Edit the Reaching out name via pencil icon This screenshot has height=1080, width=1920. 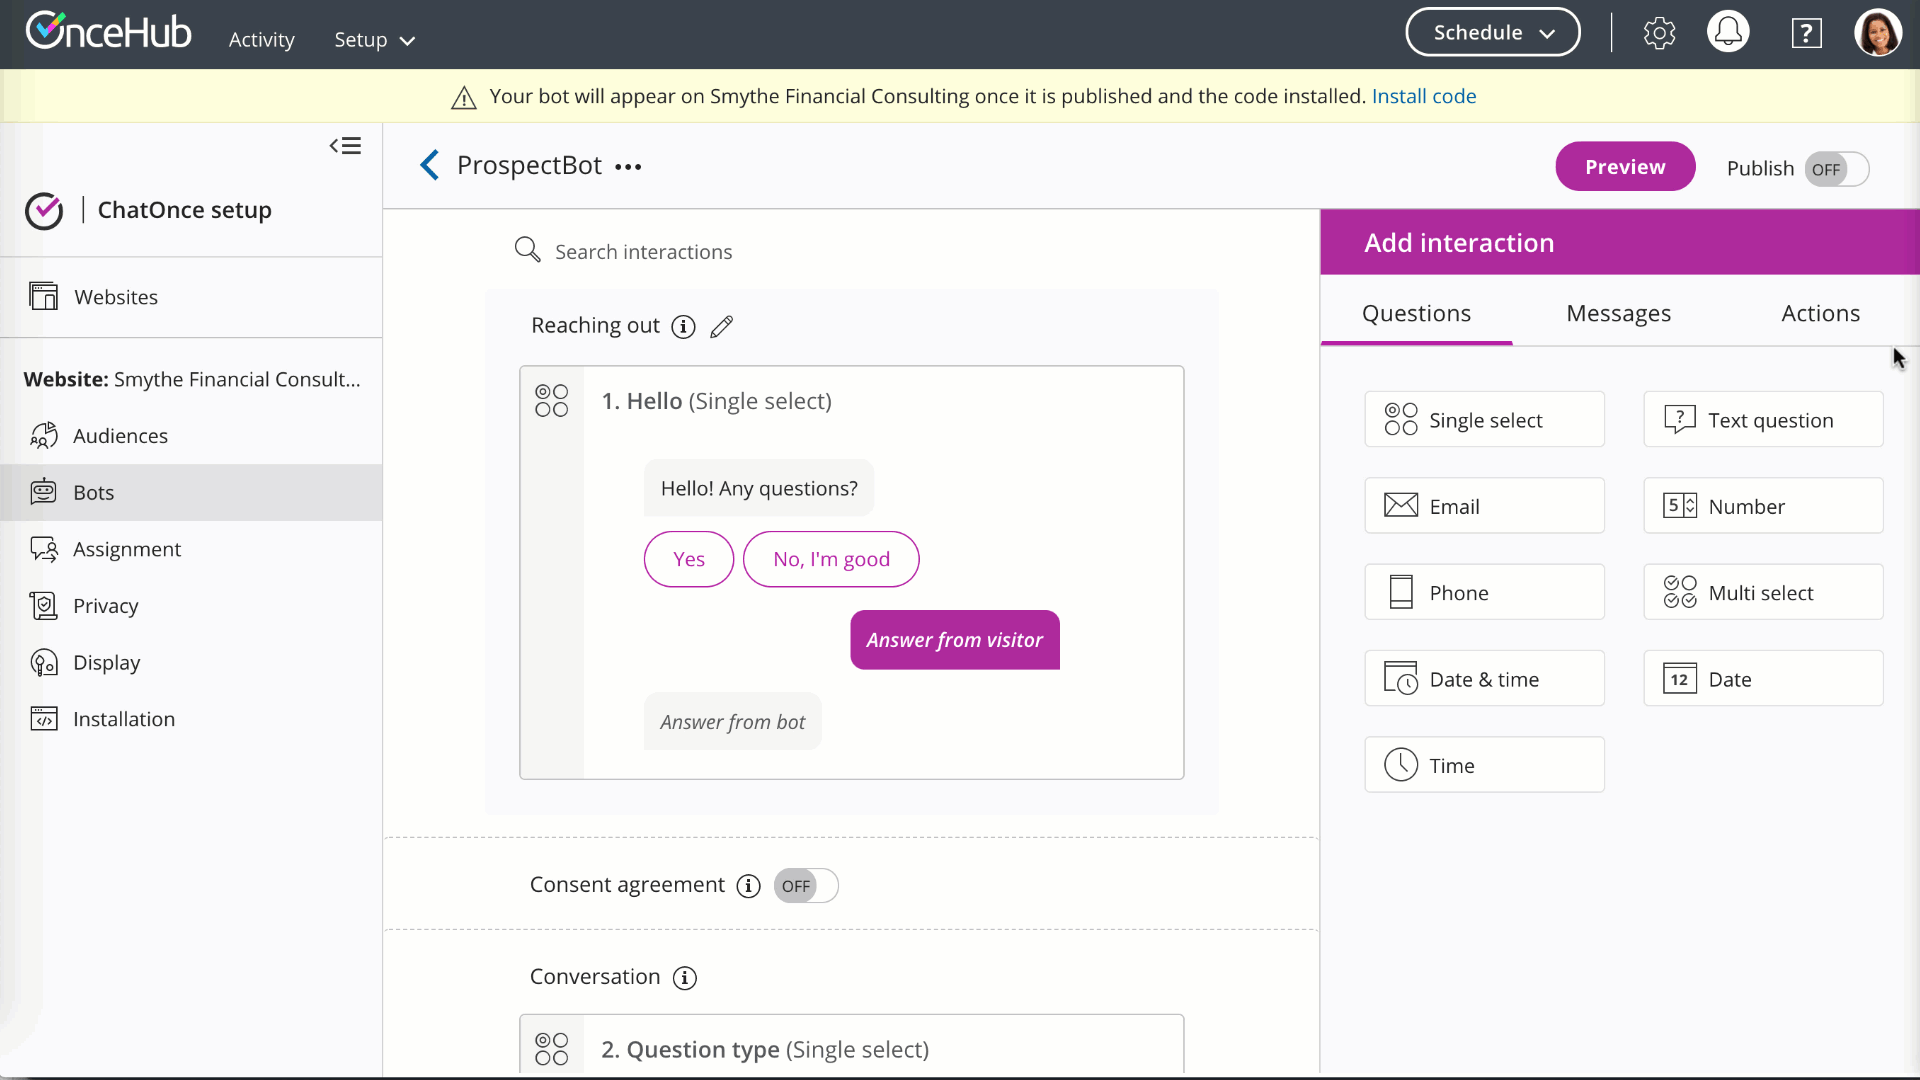721,327
